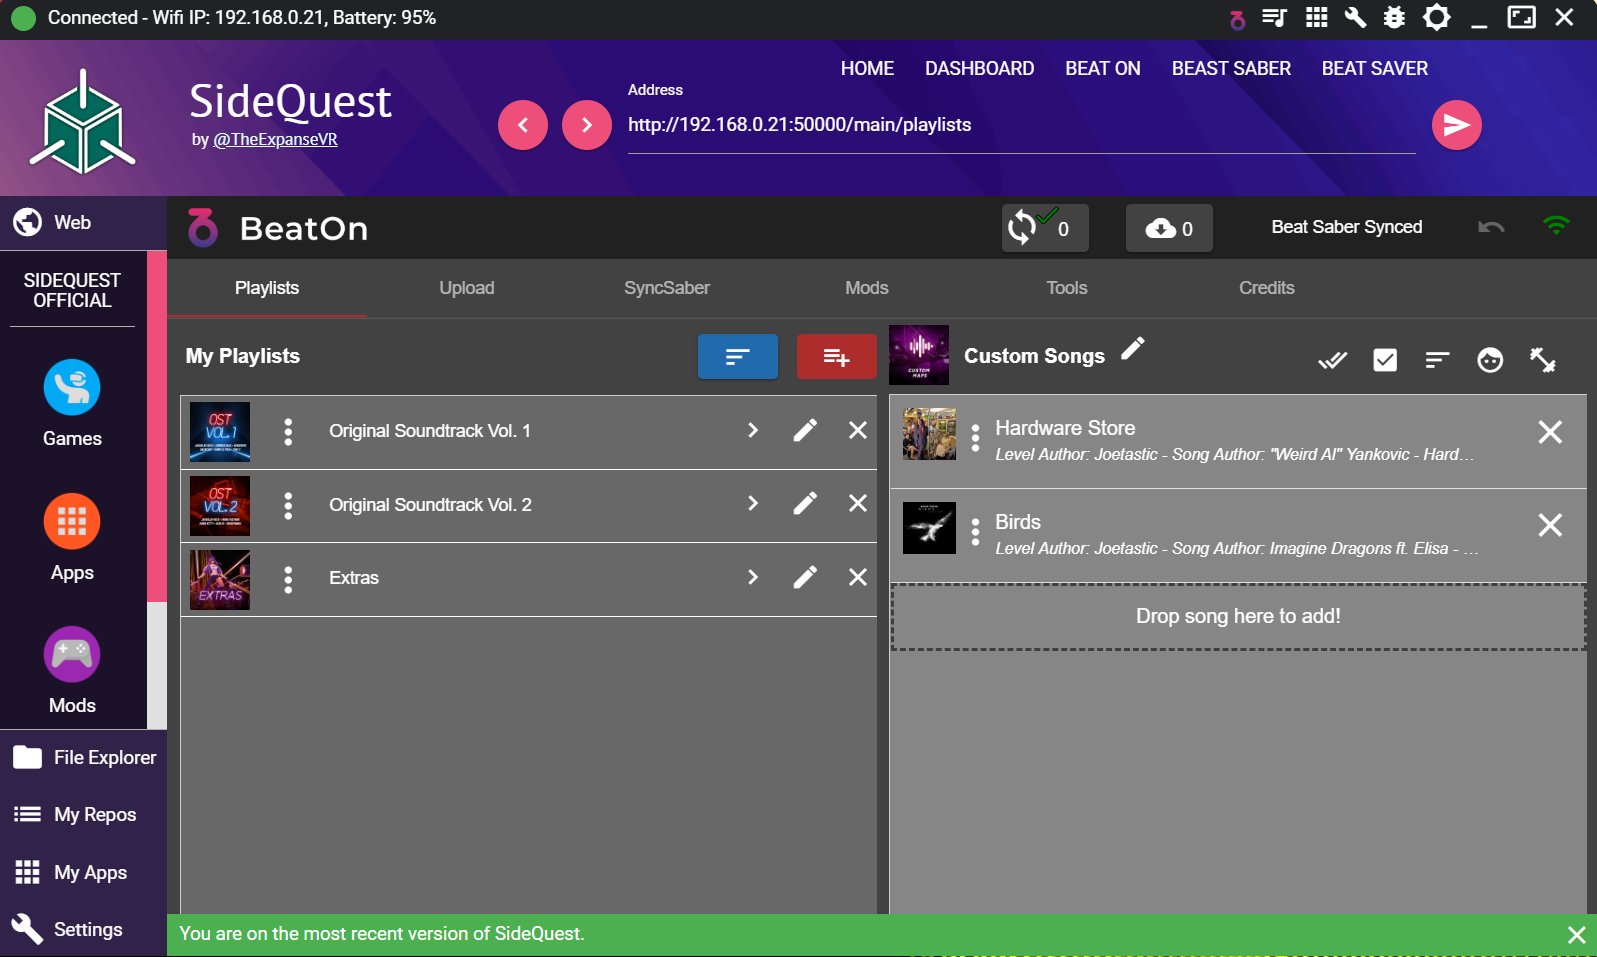
Task: Open Apps in the sidebar
Action: pyautogui.click(x=72, y=538)
